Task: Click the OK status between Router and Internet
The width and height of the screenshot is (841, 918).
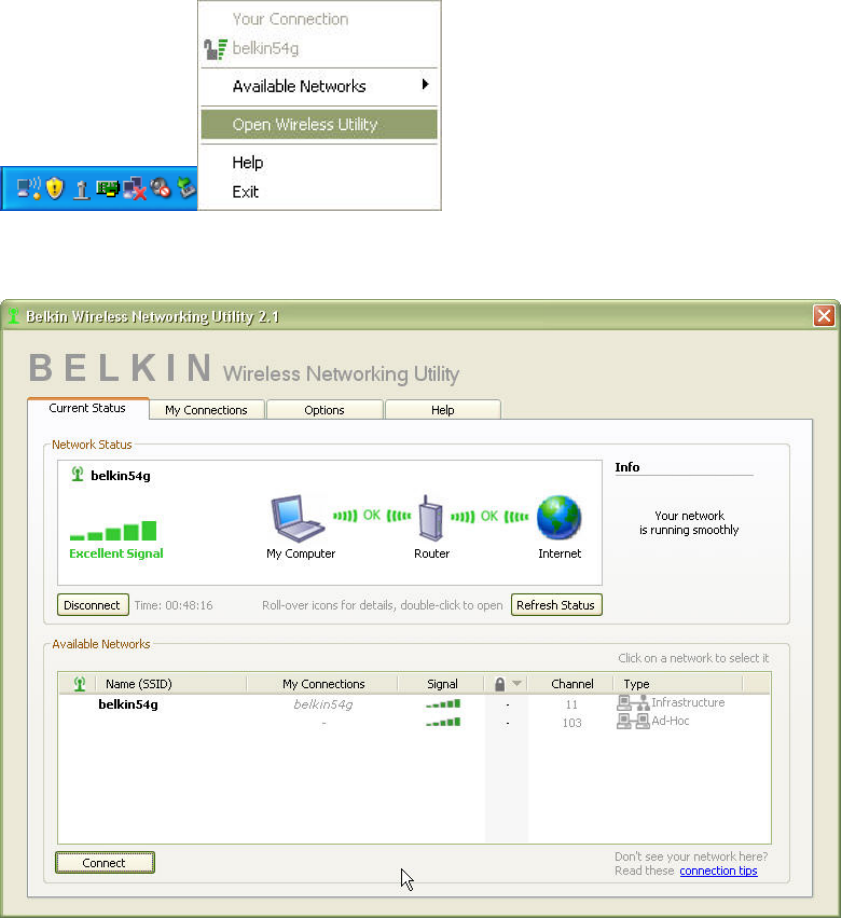Action: click(x=489, y=516)
